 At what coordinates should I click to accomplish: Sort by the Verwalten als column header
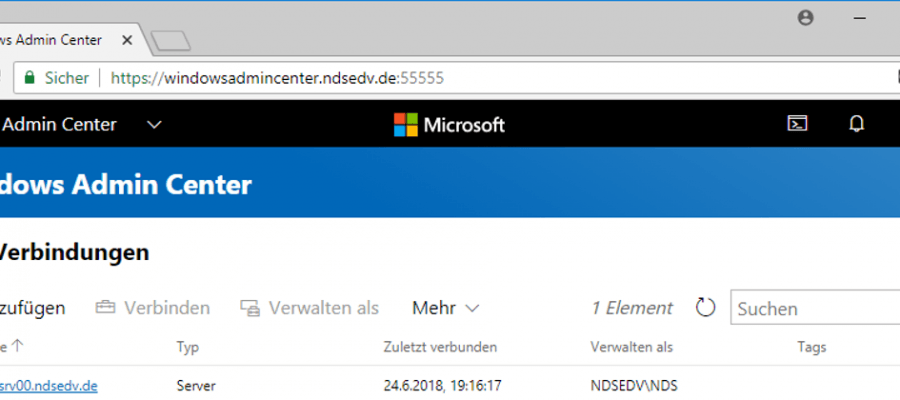point(631,347)
